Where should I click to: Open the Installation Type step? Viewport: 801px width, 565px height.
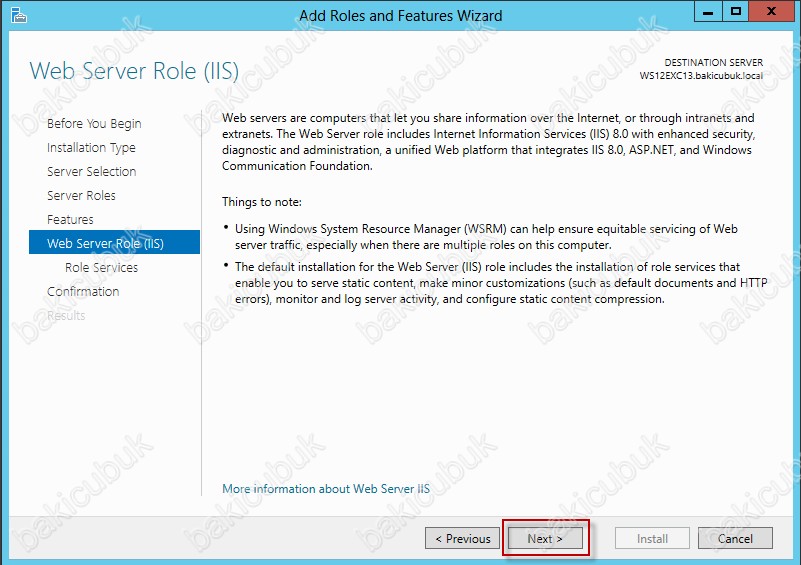click(91, 148)
